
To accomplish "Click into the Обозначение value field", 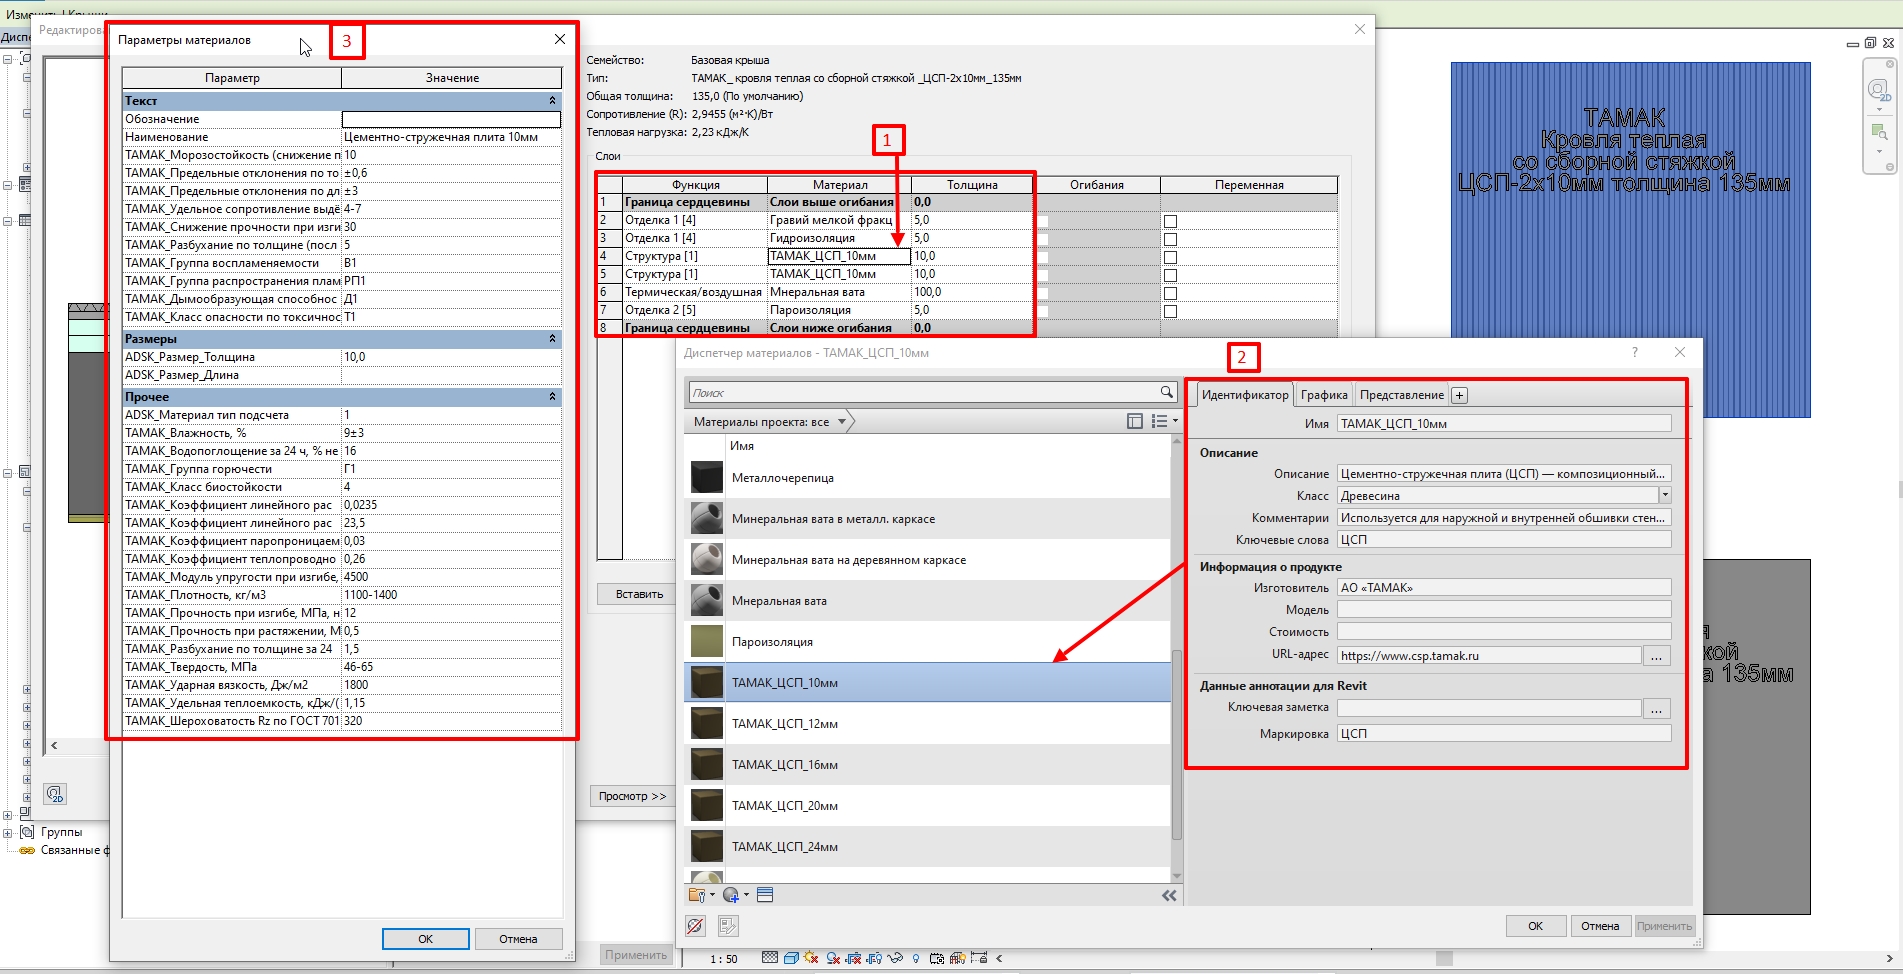I will point(451,119).
